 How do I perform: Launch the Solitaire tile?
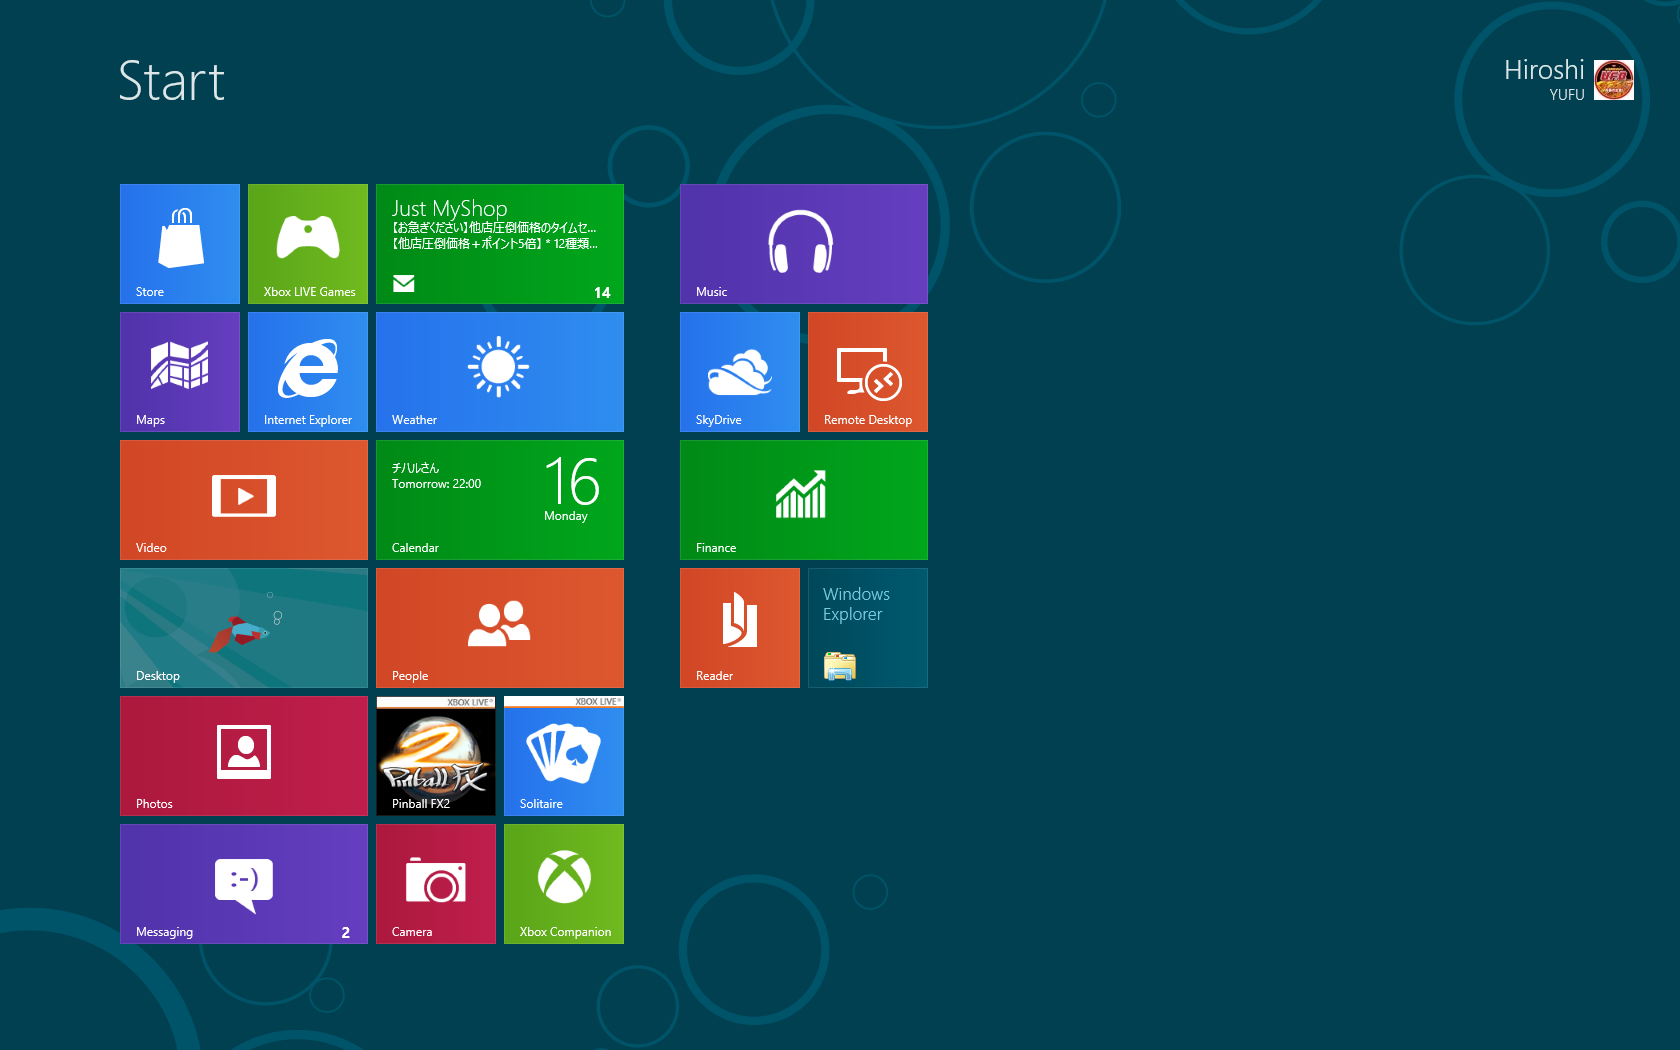click(564, 756)
